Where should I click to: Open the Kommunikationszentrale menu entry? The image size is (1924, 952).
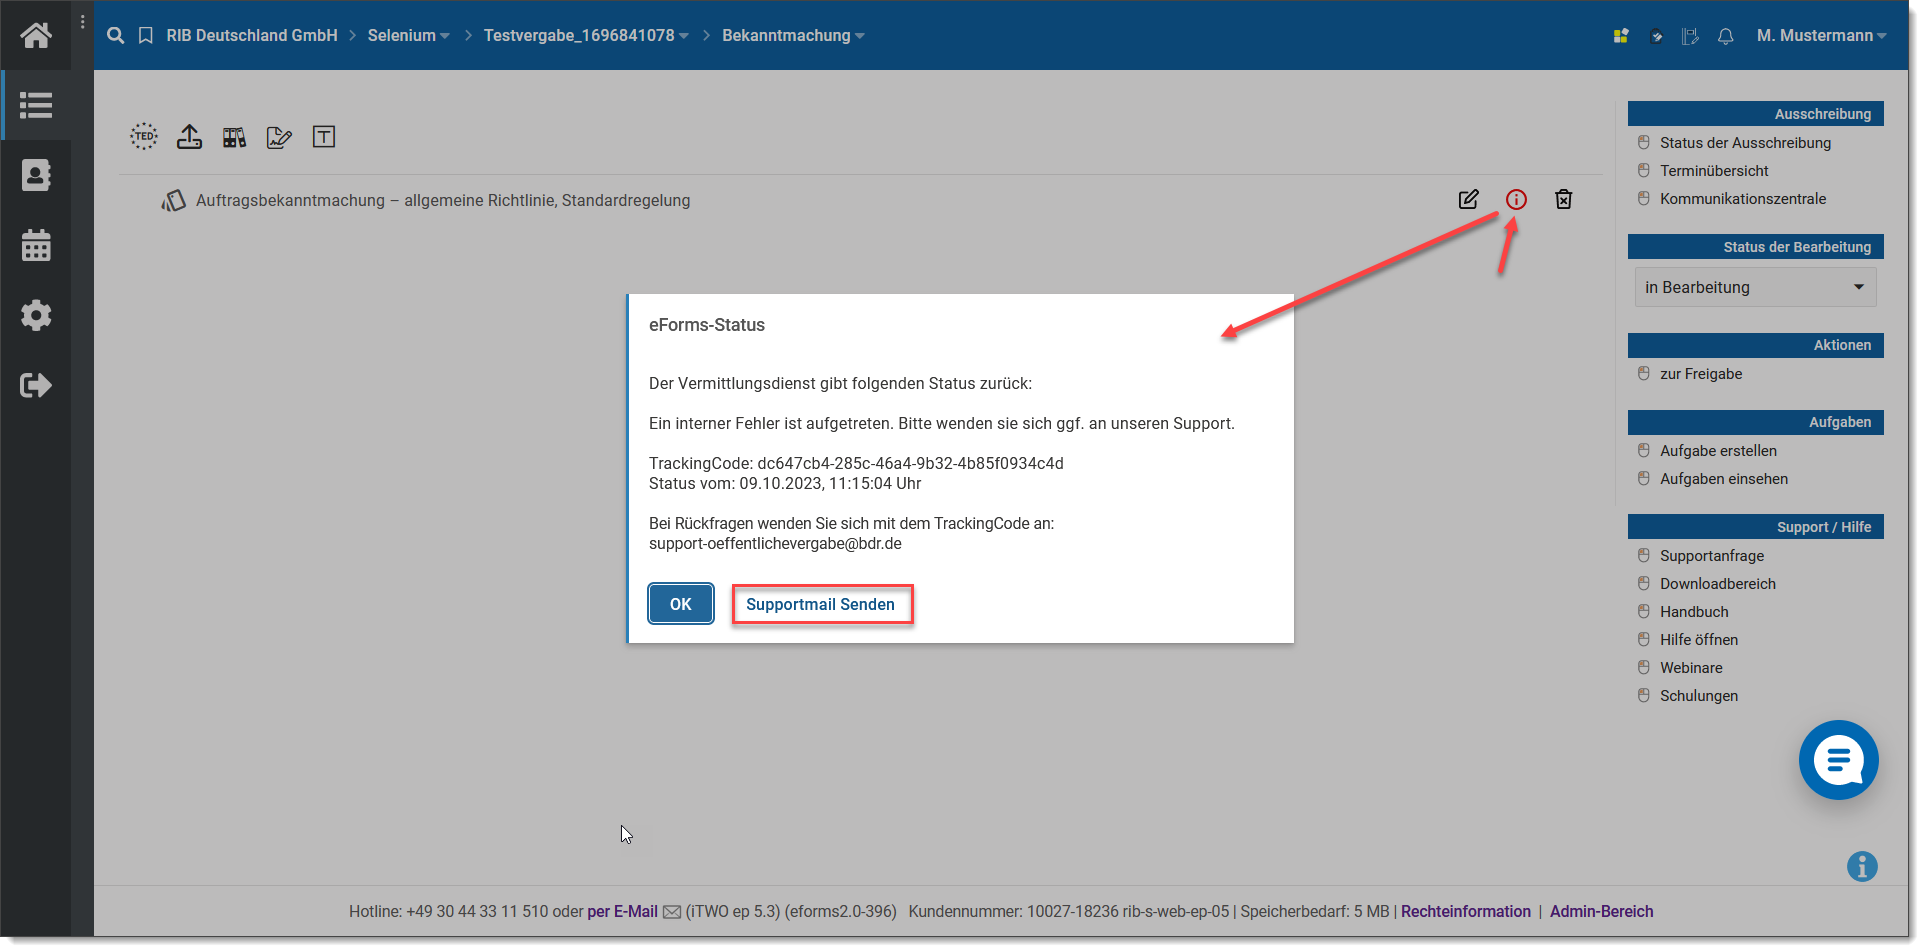1742,199
